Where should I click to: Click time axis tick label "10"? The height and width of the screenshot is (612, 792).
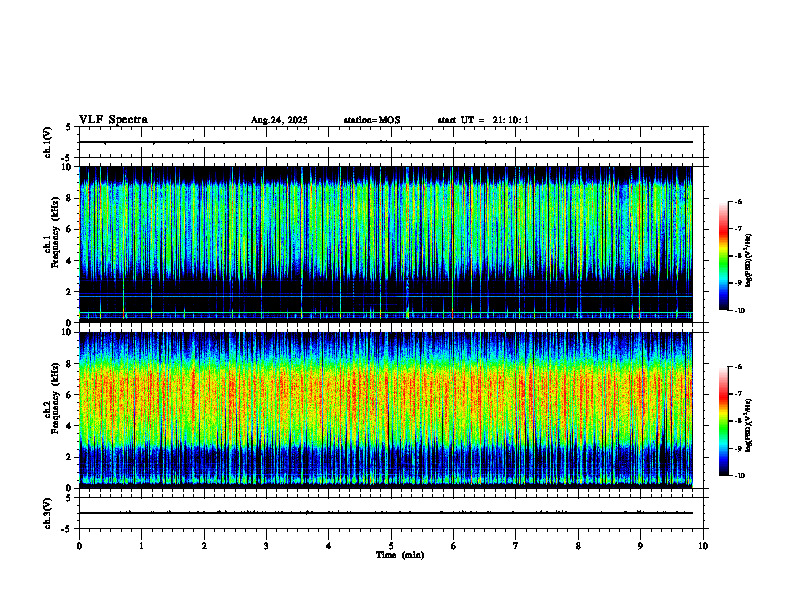tap(703, 546)
